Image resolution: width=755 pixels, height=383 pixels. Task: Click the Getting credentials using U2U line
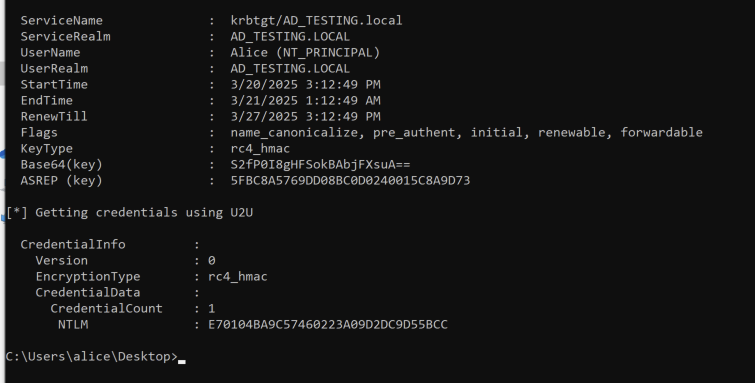point(130,212)
